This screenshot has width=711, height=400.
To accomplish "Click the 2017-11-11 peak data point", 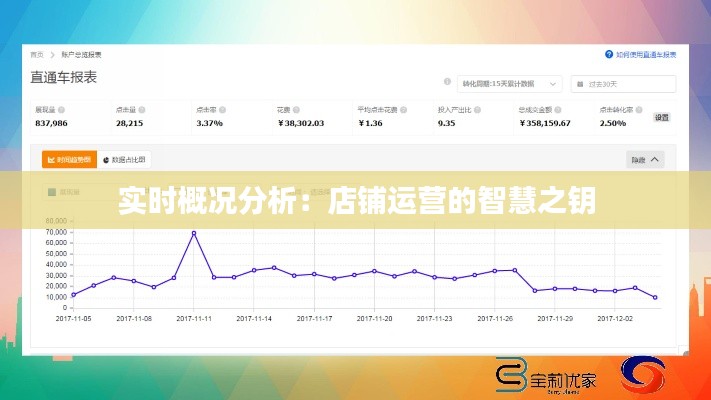I will coord(194,233).
